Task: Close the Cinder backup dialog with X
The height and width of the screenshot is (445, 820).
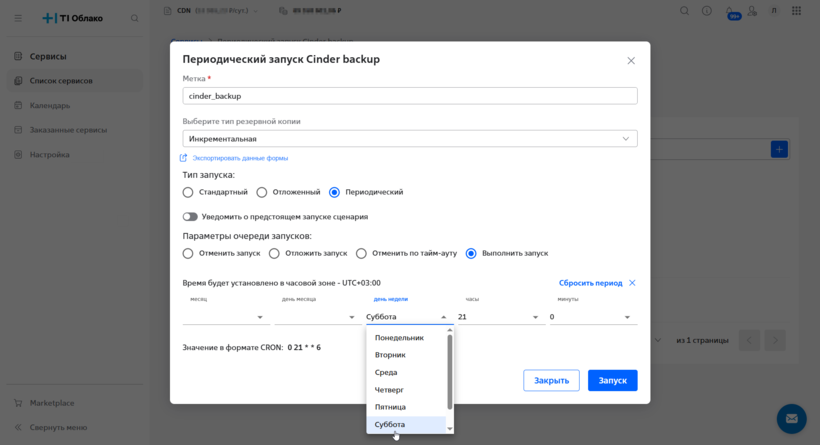Action: coord(630,61)
